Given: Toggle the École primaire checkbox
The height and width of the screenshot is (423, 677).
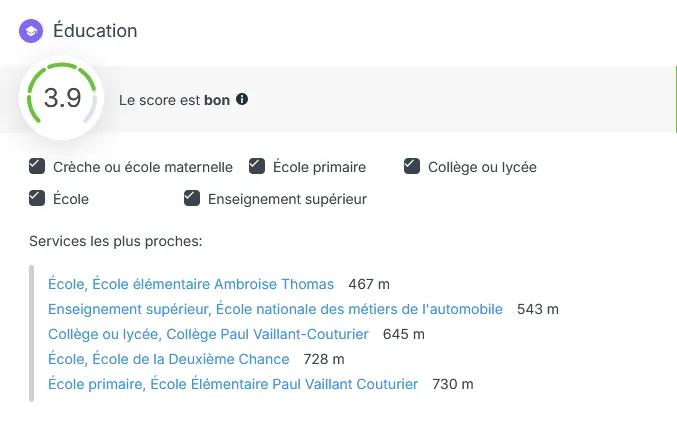Looking at the screenshot, I should (257, 166).
